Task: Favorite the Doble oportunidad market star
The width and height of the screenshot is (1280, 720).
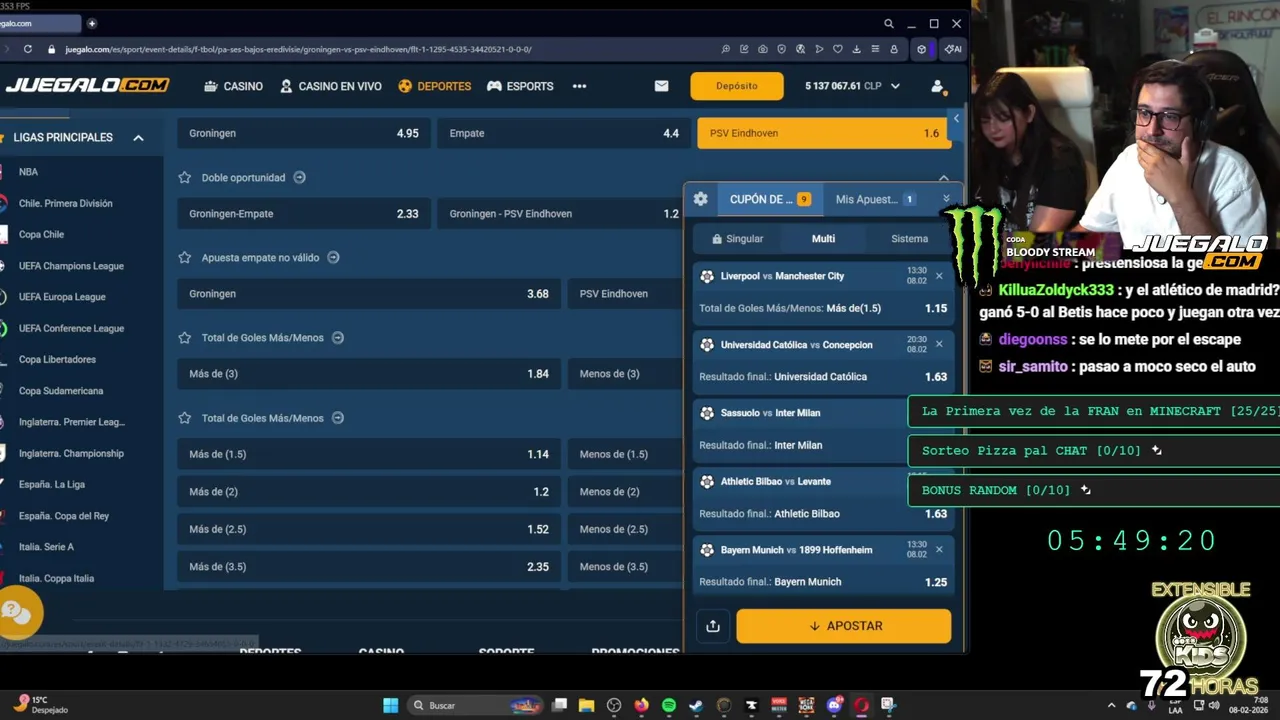Action: click(184, 177)
